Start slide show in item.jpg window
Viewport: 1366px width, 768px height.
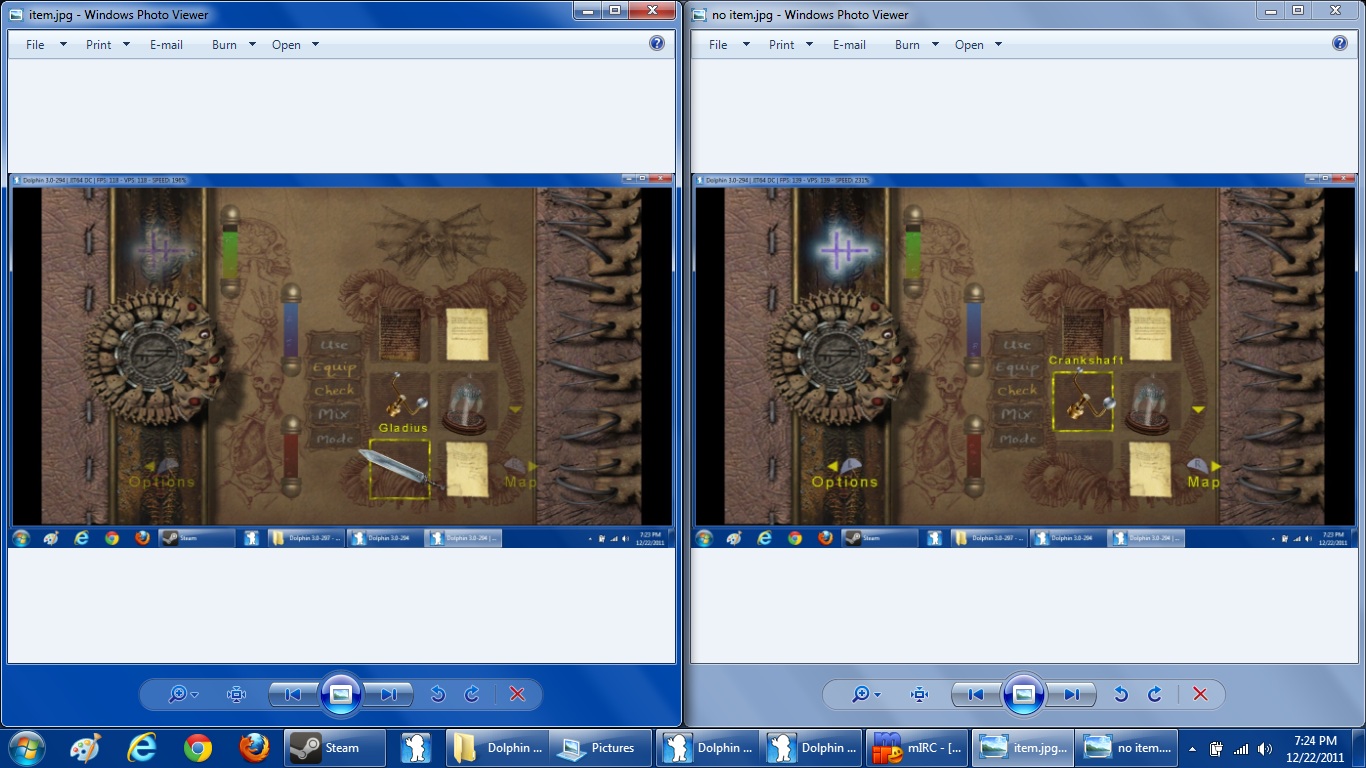pos(341,694)
